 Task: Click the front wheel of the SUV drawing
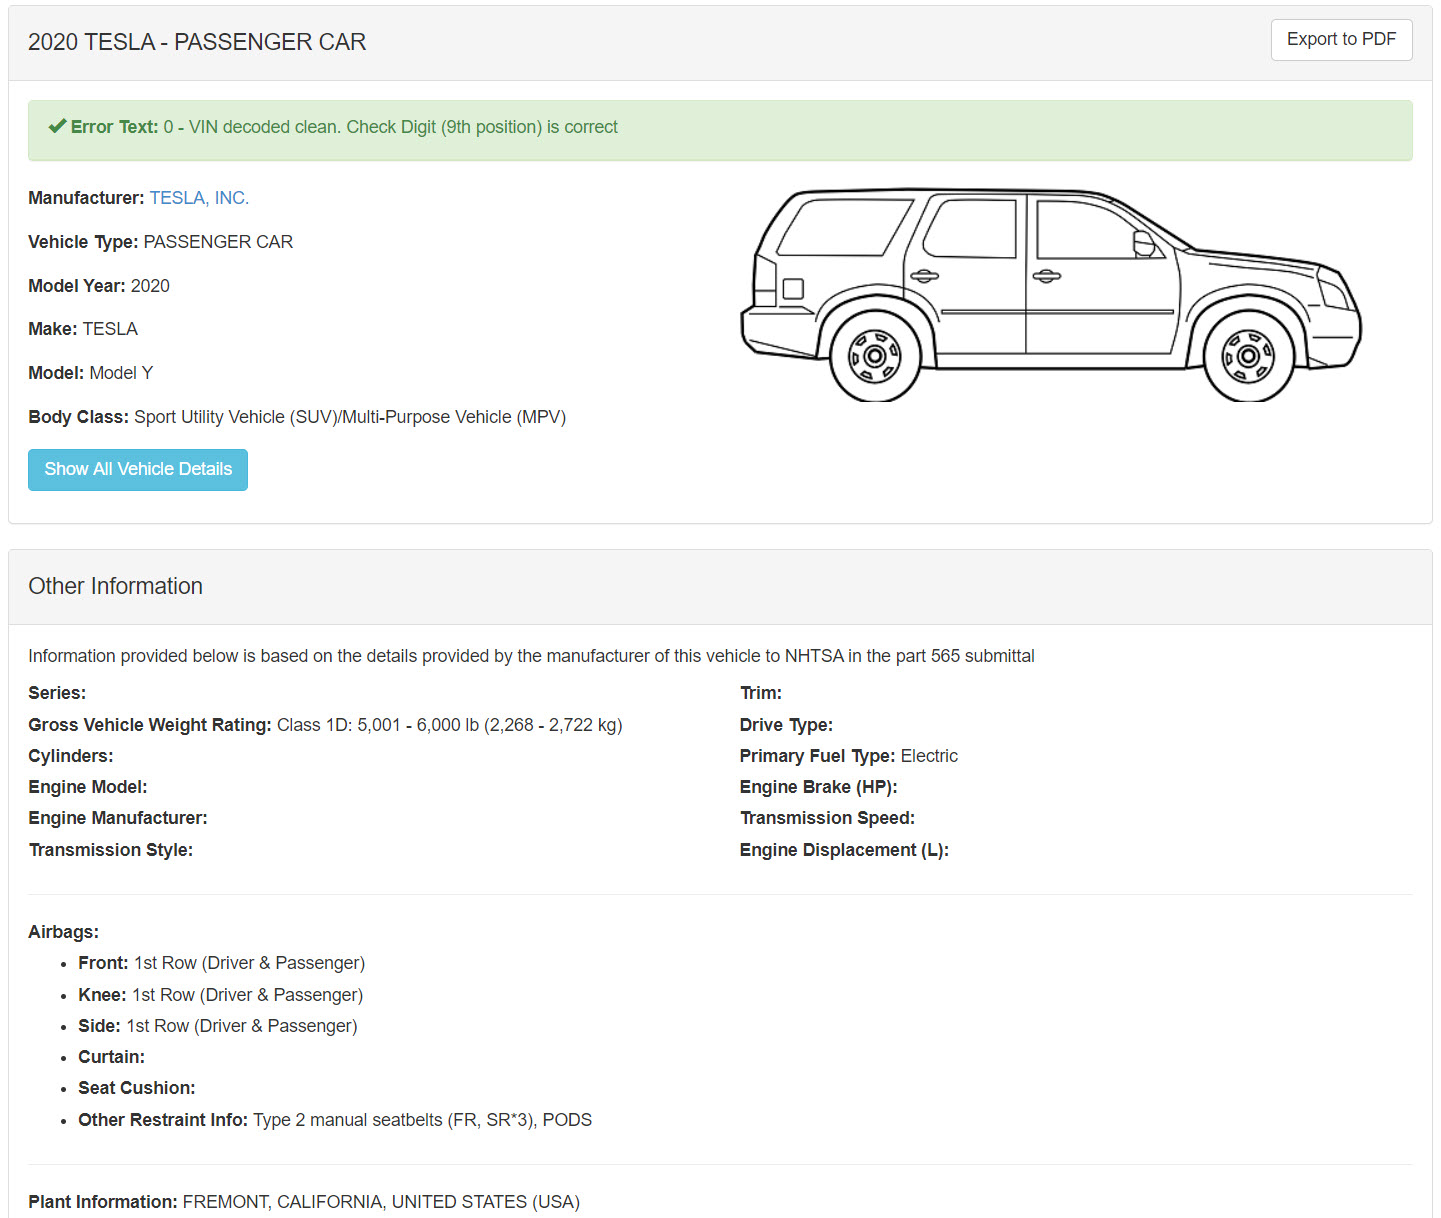tap(1247, 356)
